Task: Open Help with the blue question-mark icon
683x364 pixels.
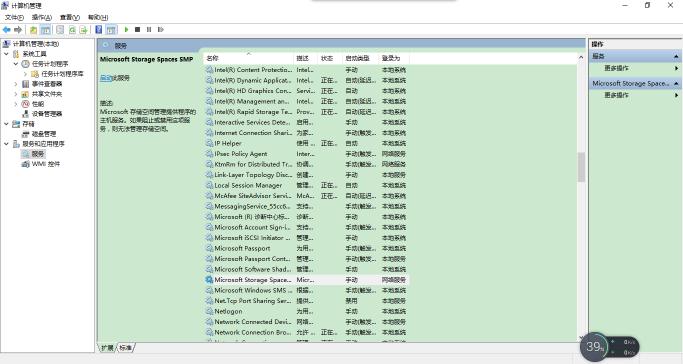Action: point(99,30)
